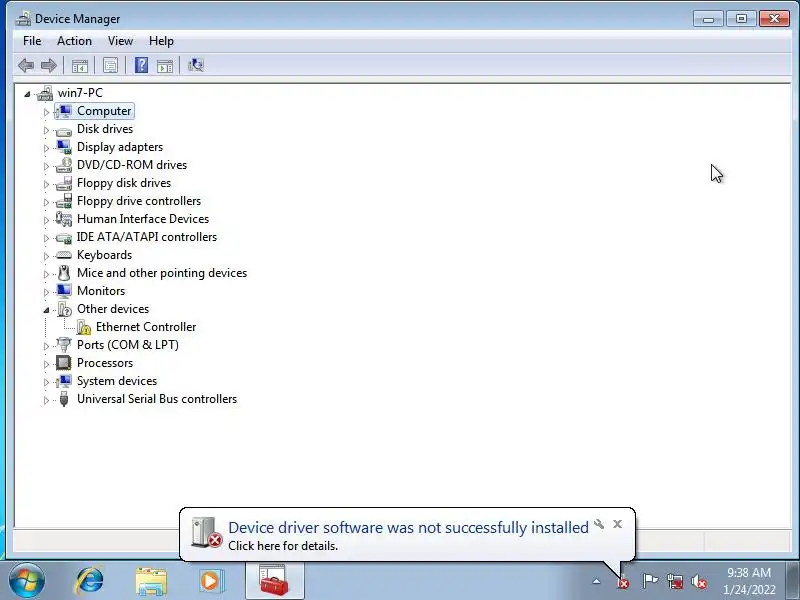Image resolution: width=800 pixels, height=600 pixels.
Task: Click the Ethernet Controller warning icon
Action: (83, 327)
